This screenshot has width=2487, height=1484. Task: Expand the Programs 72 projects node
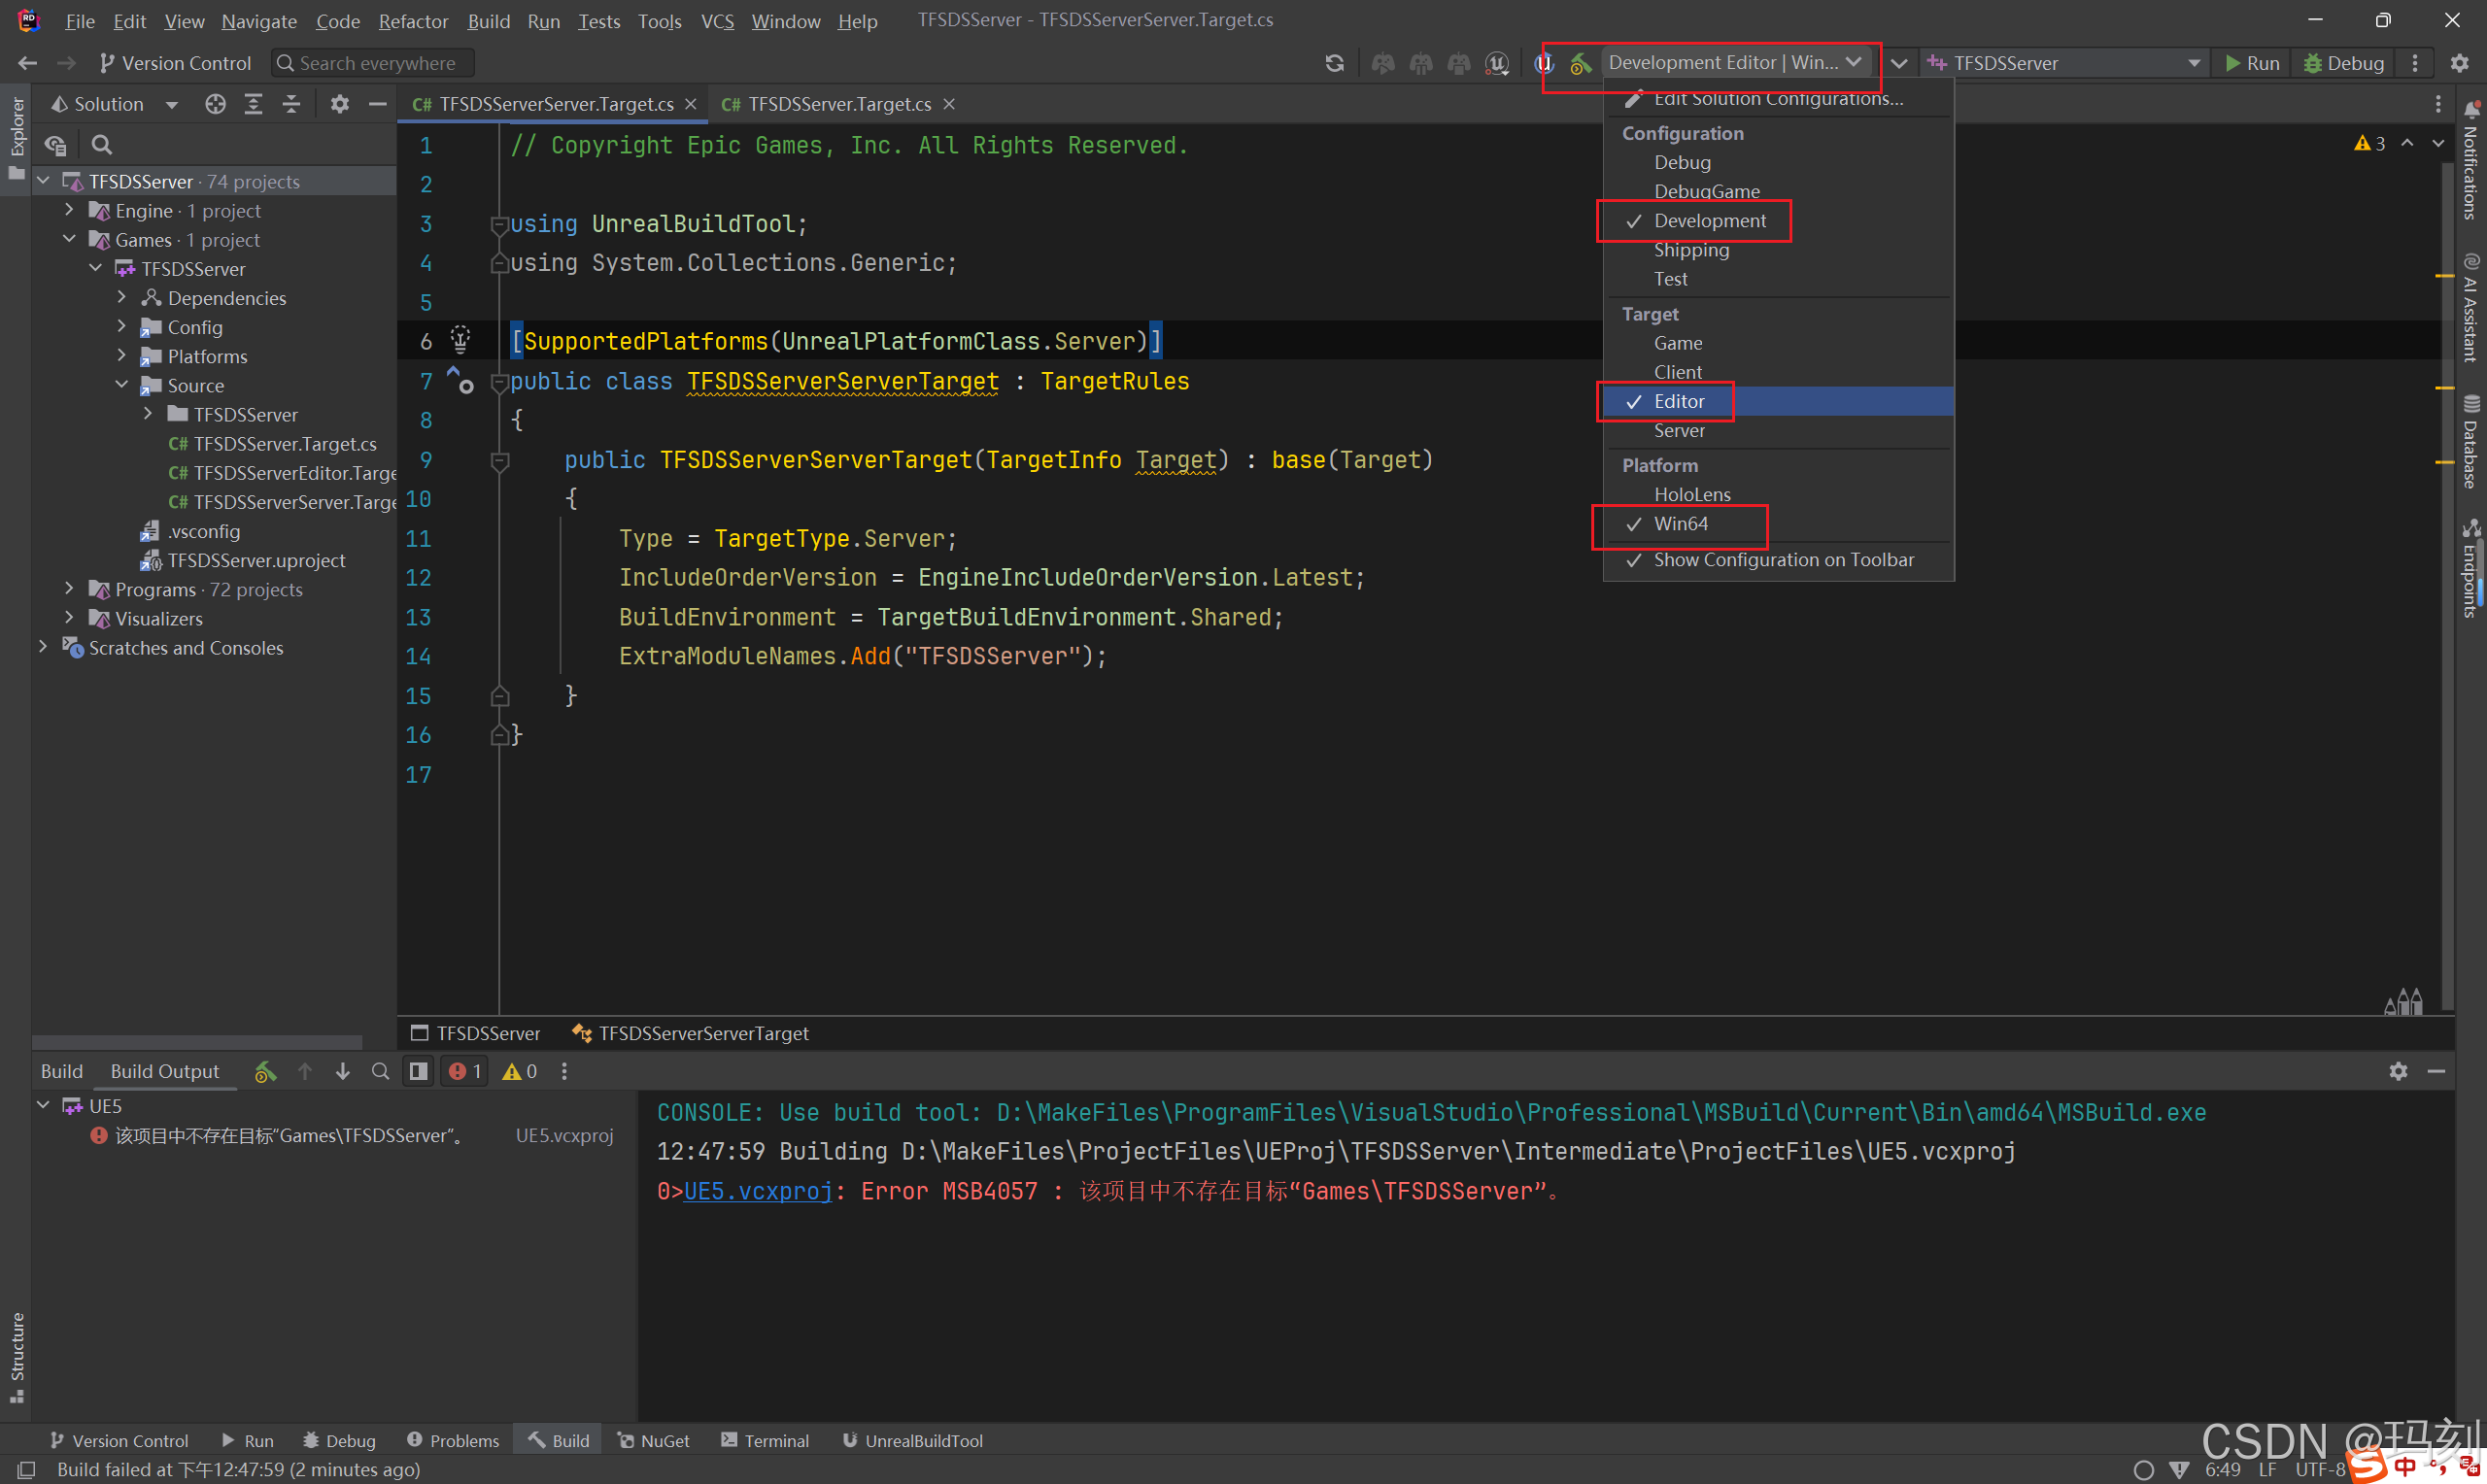[69, 589]
